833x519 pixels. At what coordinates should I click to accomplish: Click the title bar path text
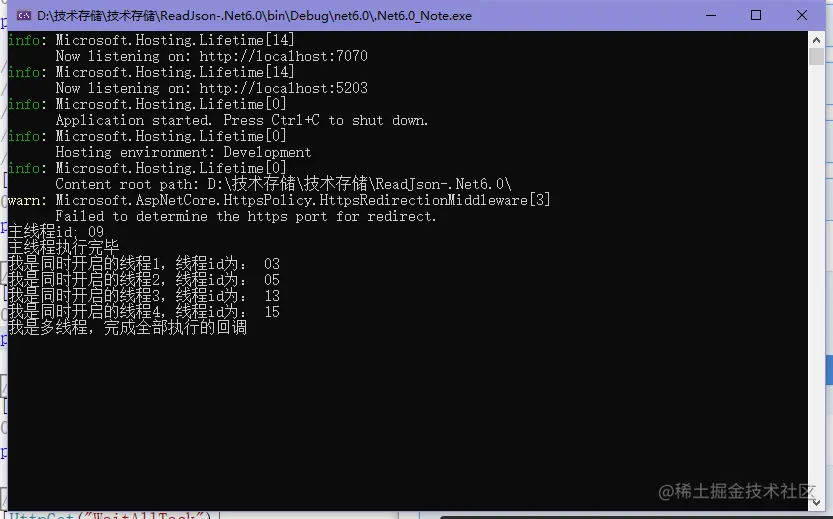[254, 16]
